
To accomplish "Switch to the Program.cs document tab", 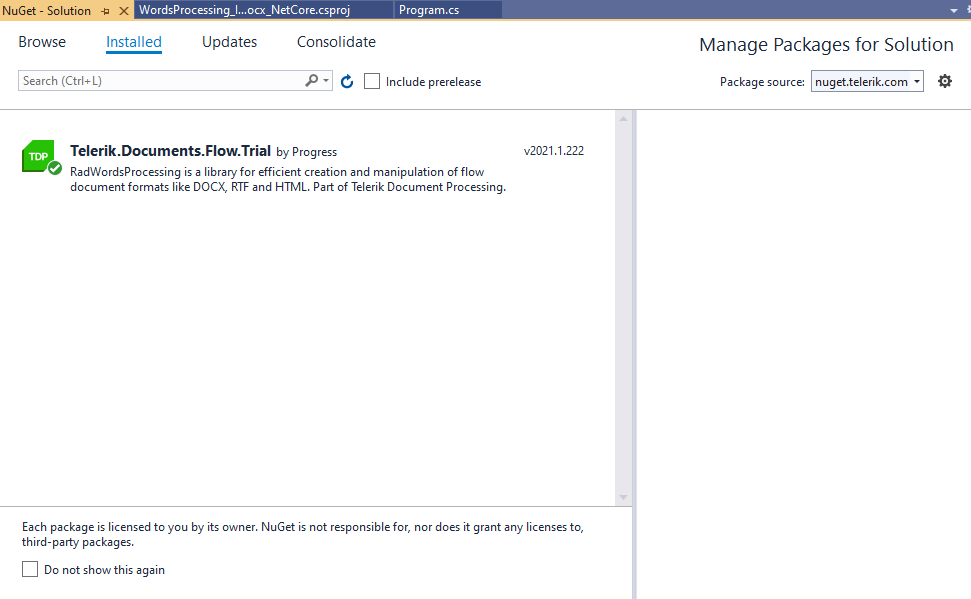I will pyautogui.click(x=428, y=10).
